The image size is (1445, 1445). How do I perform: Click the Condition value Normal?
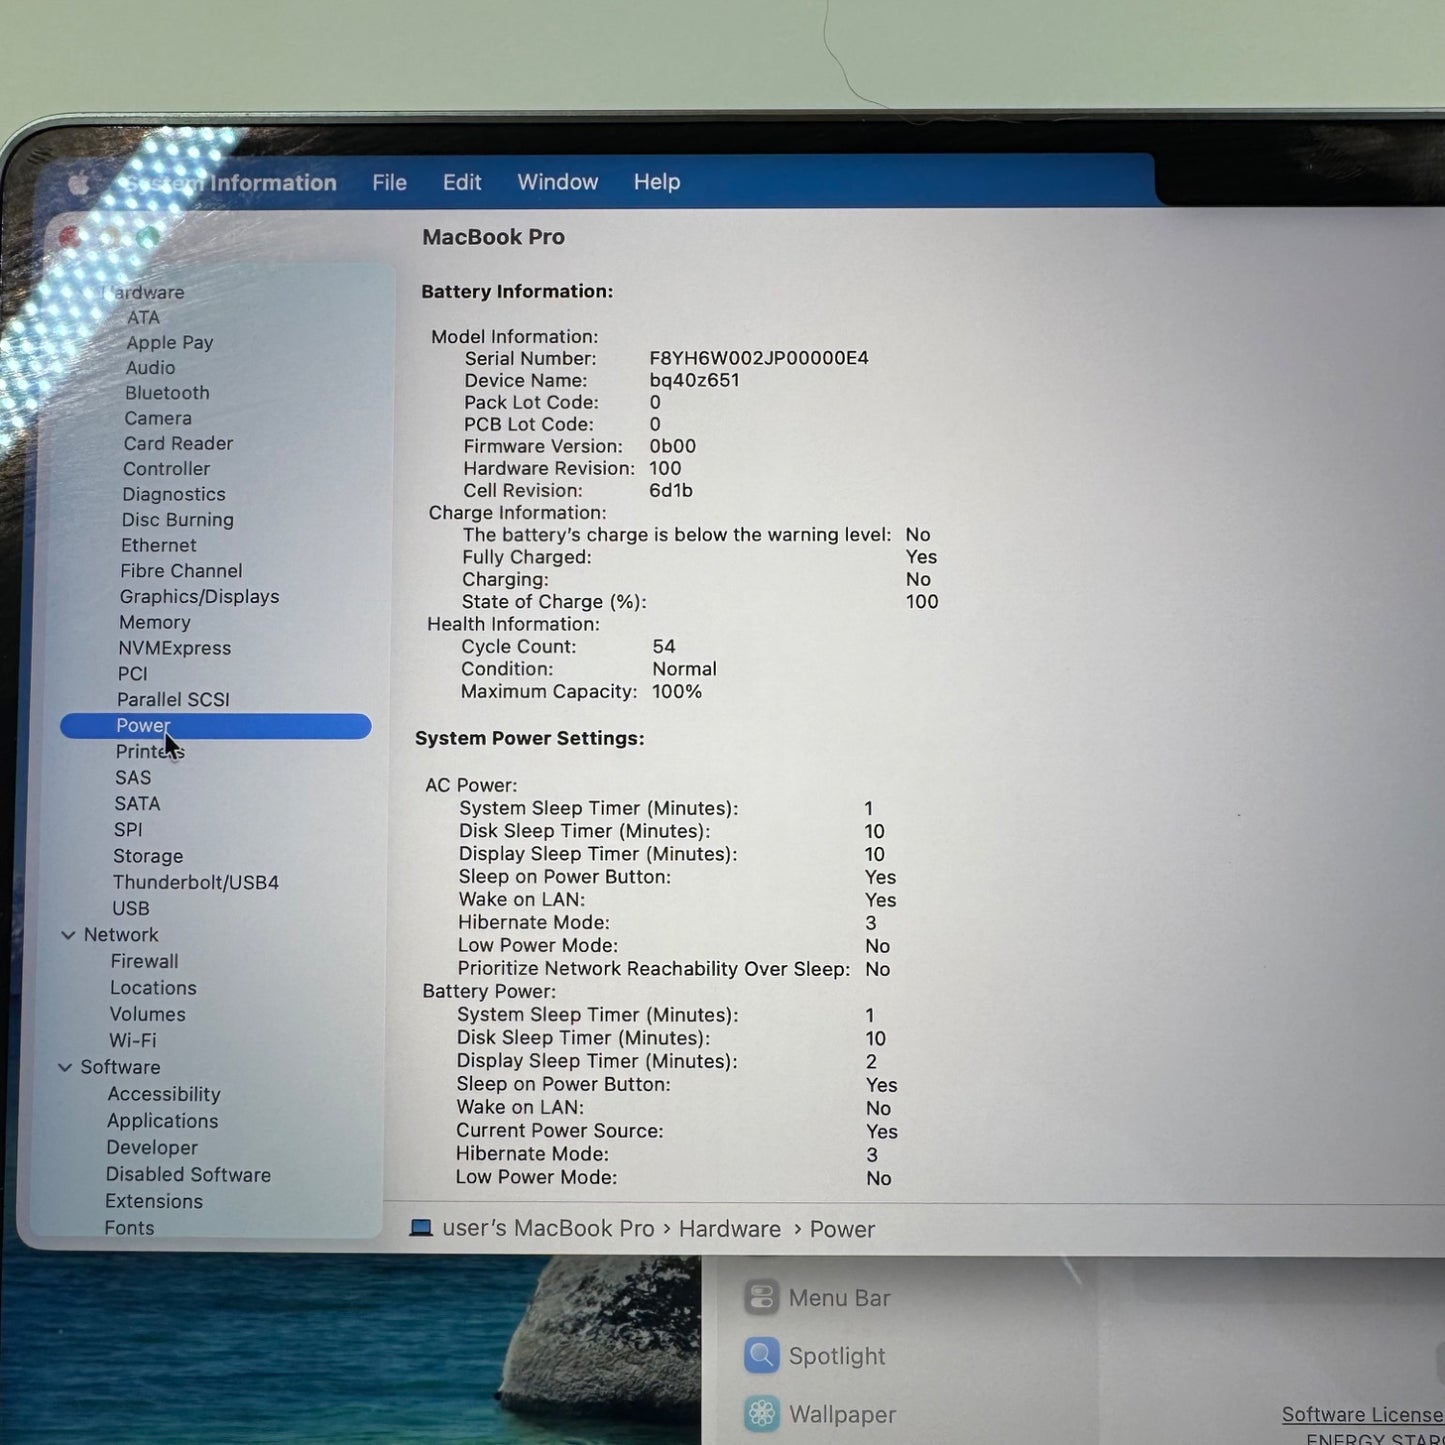[684, 669]
